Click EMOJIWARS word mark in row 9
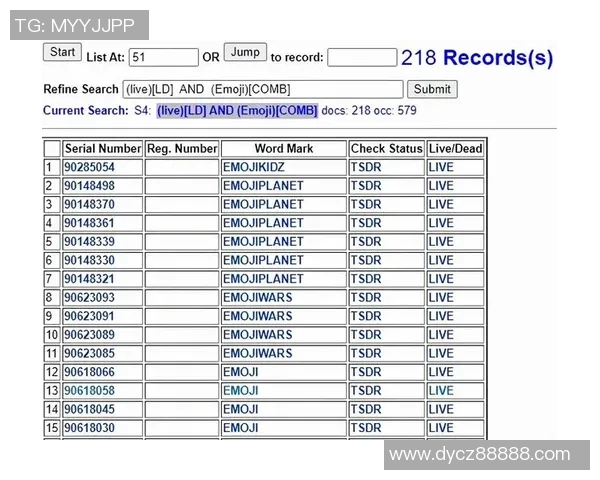 coord(258,316)
